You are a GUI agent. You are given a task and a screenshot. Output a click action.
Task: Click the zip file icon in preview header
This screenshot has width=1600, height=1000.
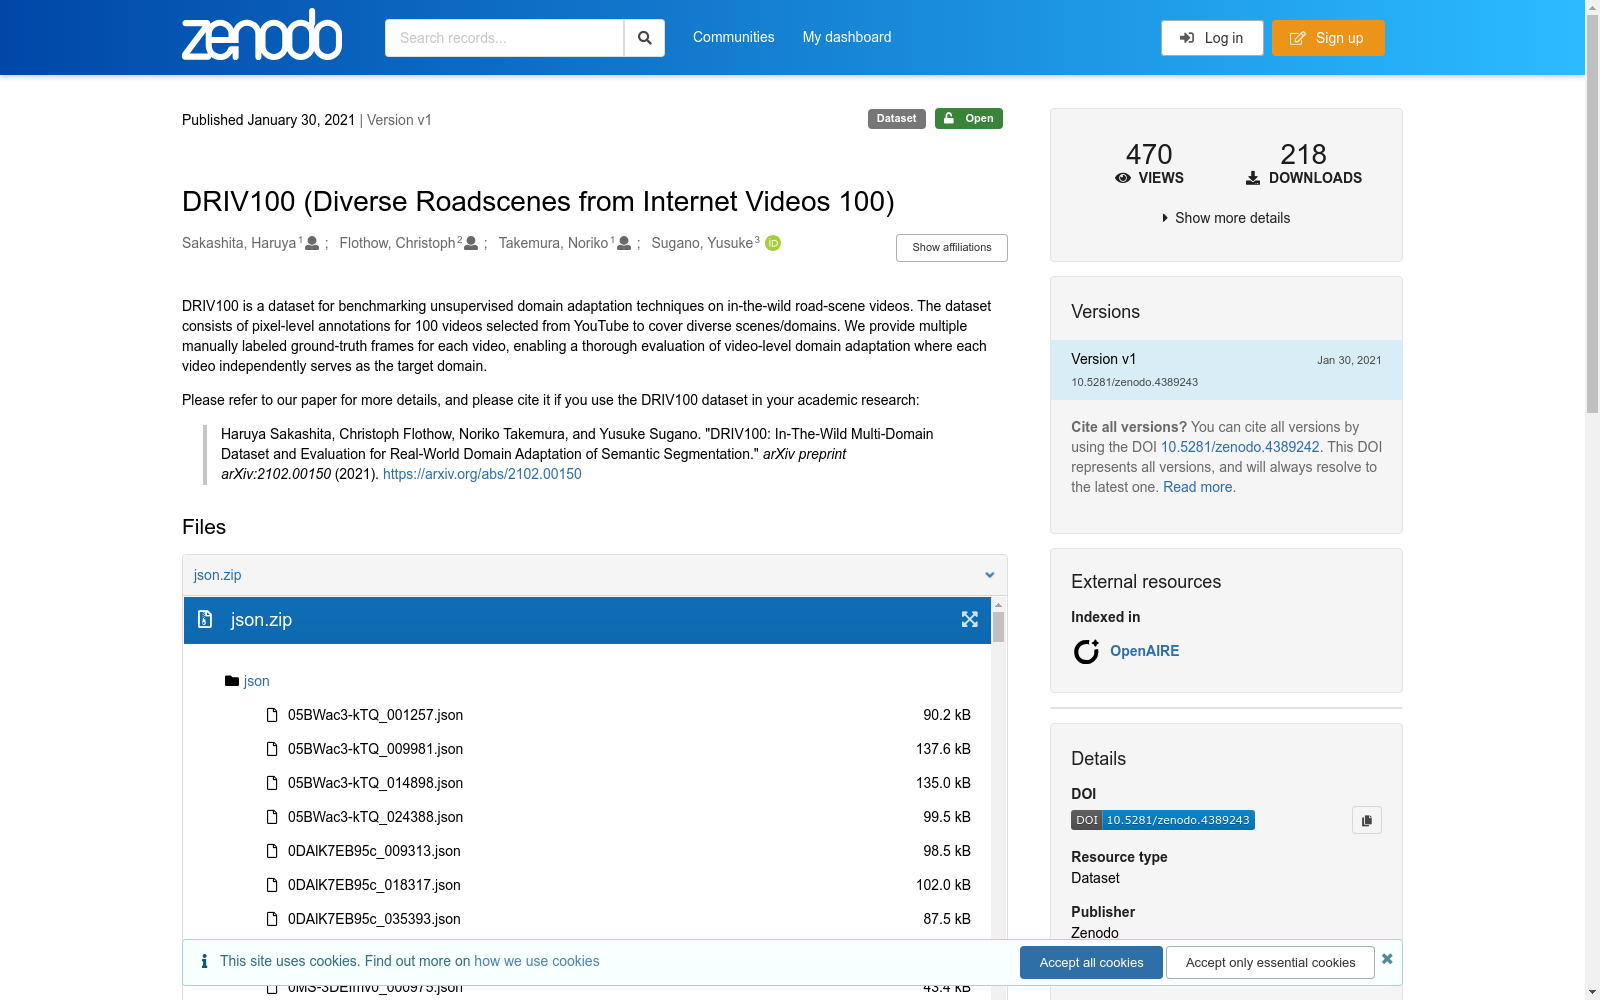pos(205,620)
